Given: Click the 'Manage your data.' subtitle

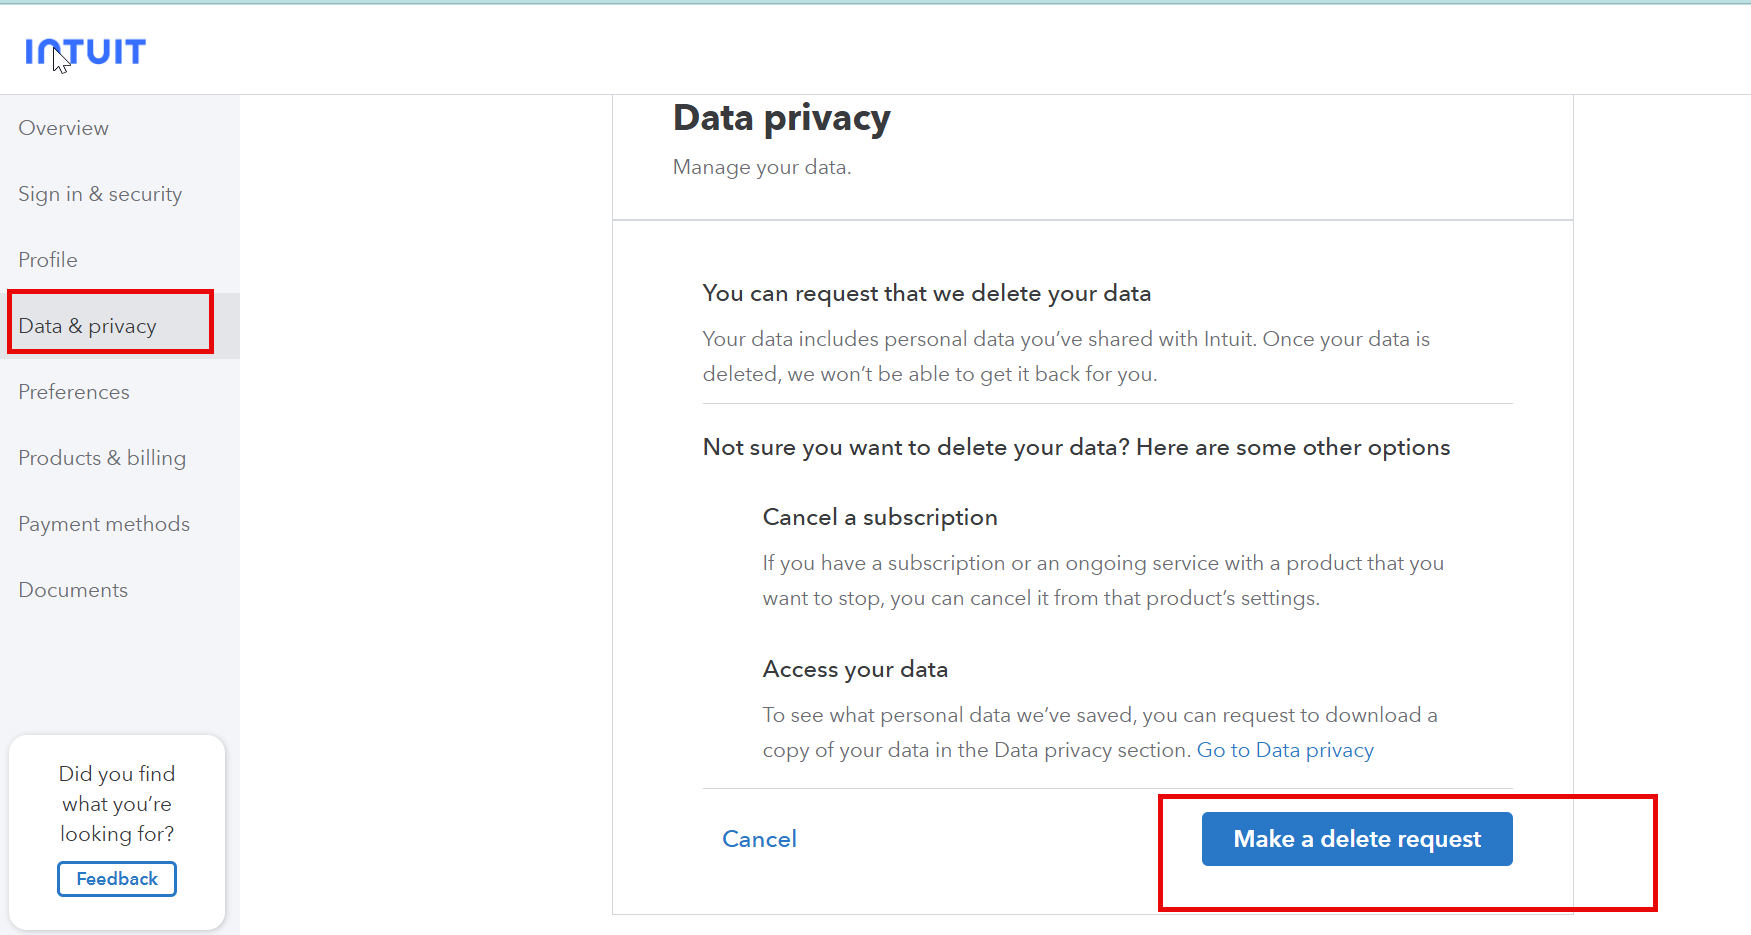Looking at the screenshot, I should click(x=762, y=167).
